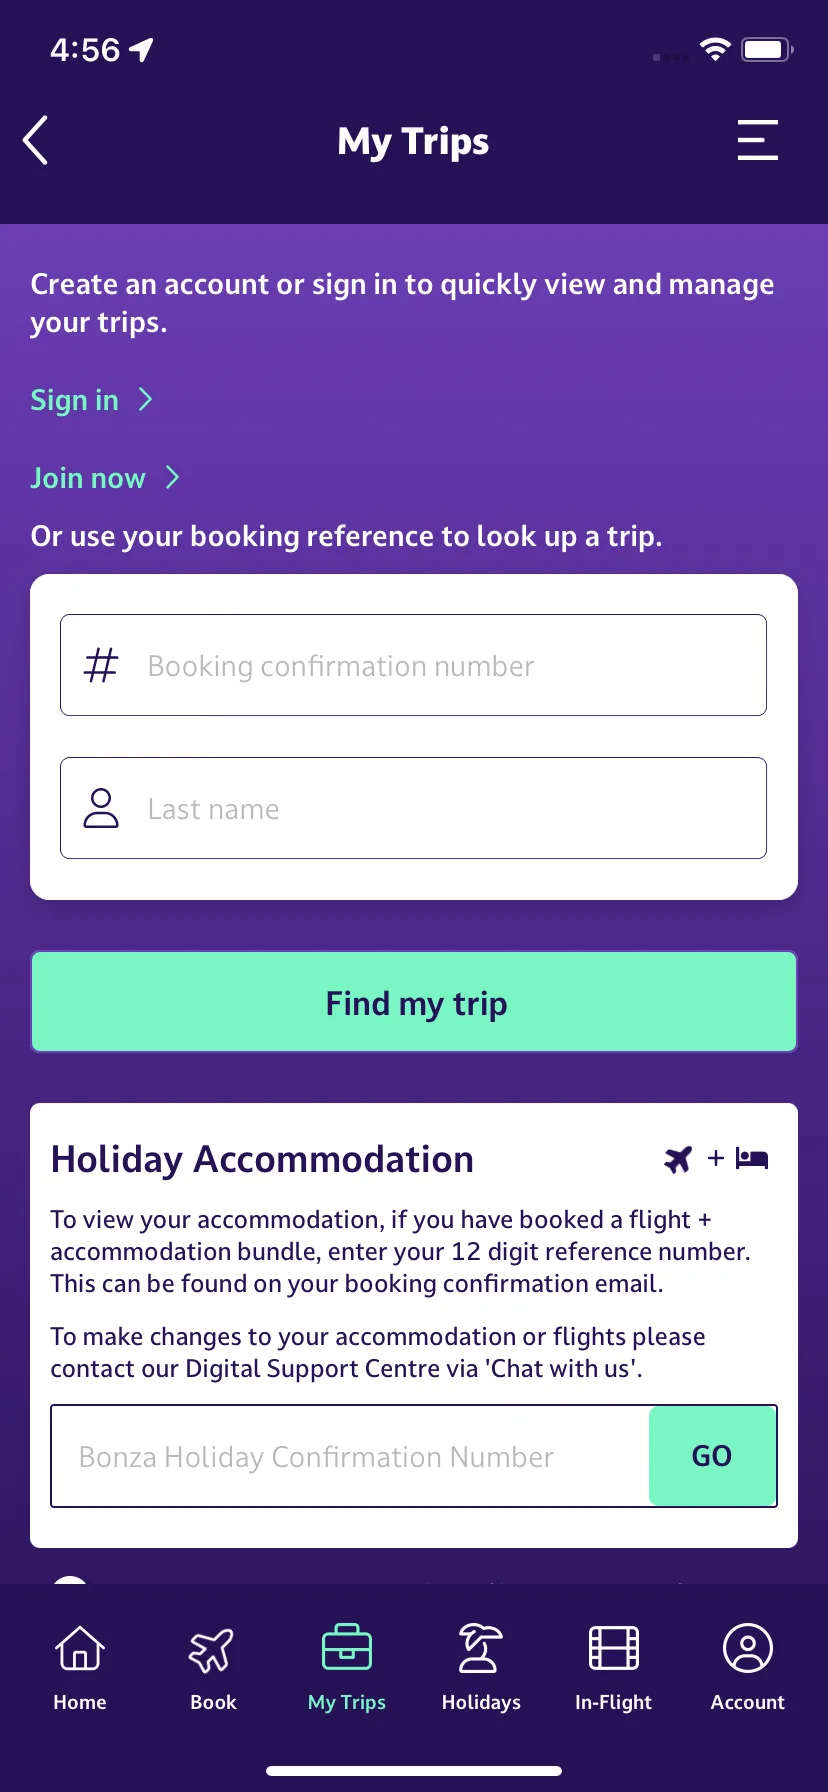Expand the Join now chevron
828x1792 pixels.
click(x=173, y=477)
